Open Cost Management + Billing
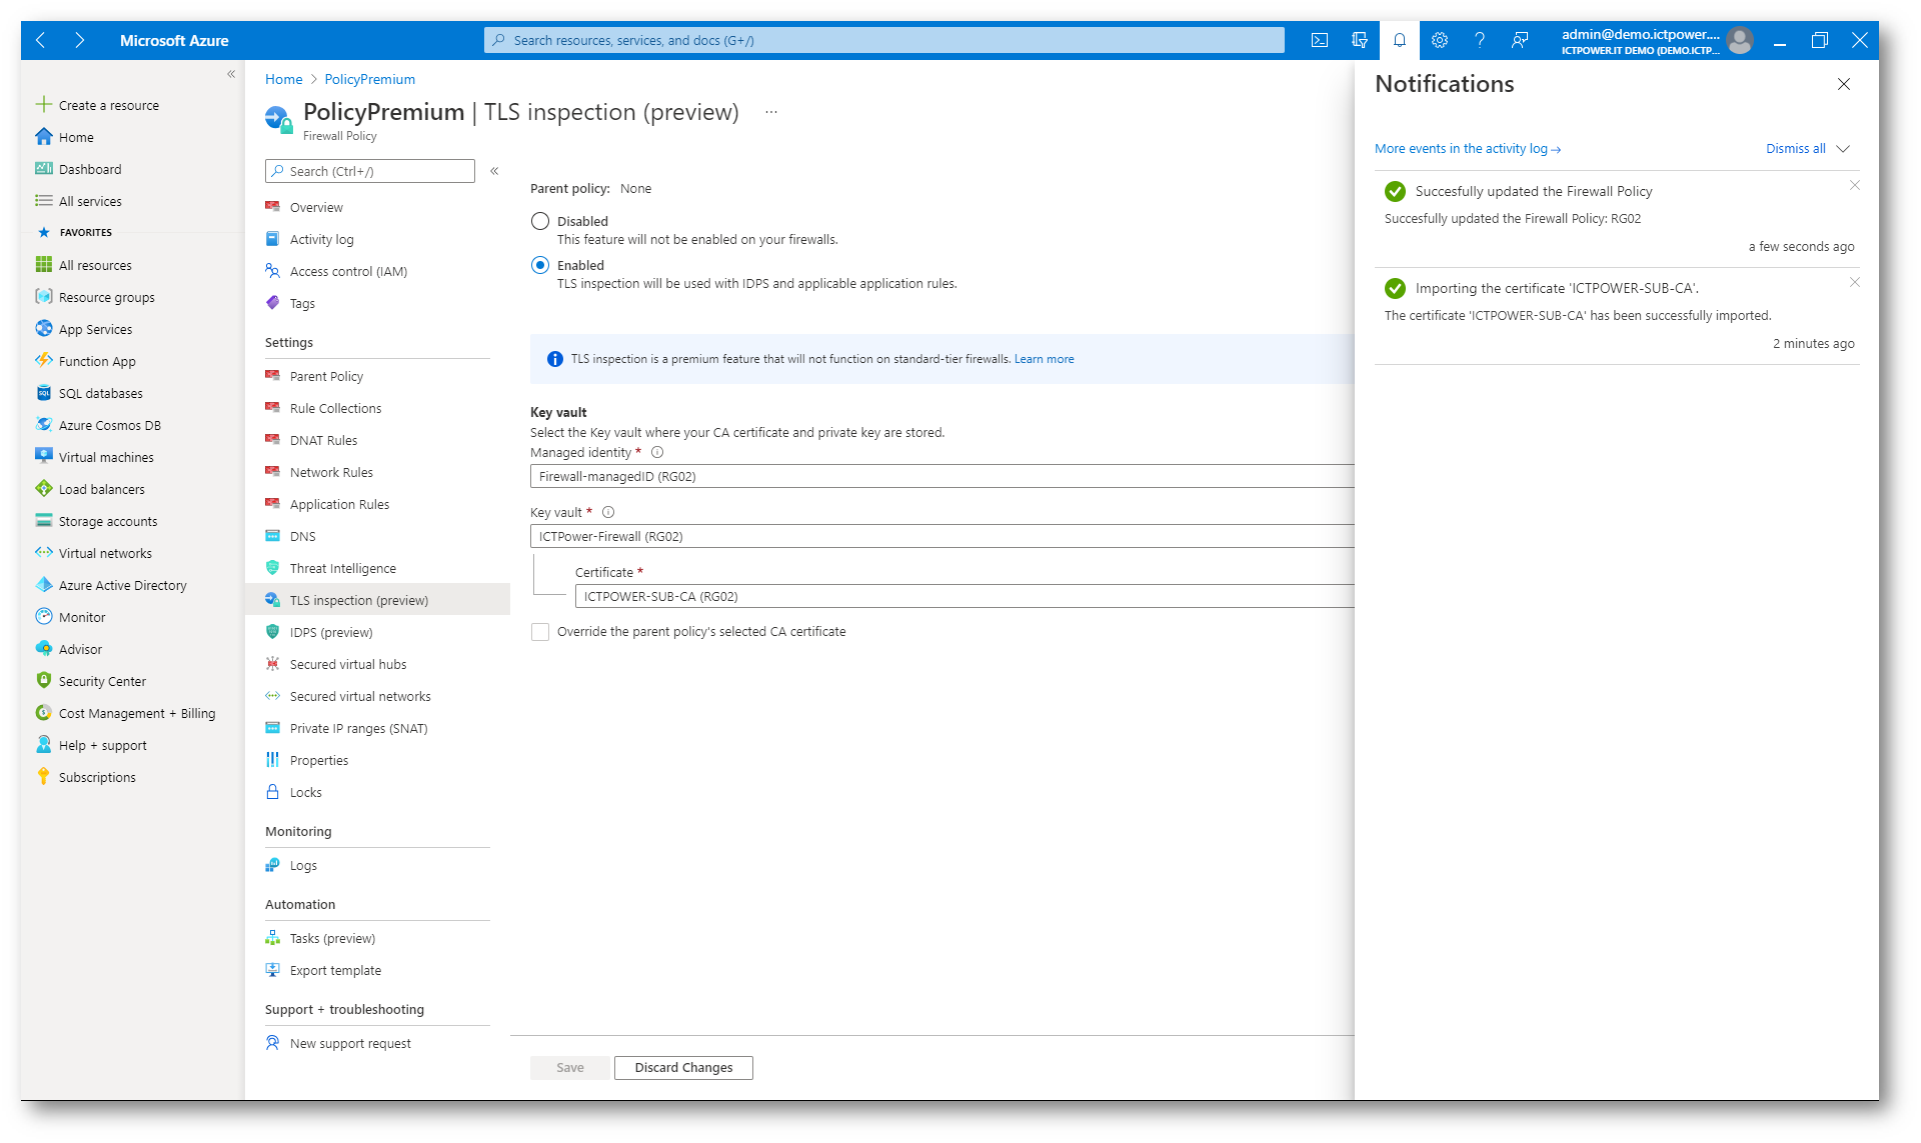The height and width of the screenshot is (1143, 1921). (x=137, y=713)
